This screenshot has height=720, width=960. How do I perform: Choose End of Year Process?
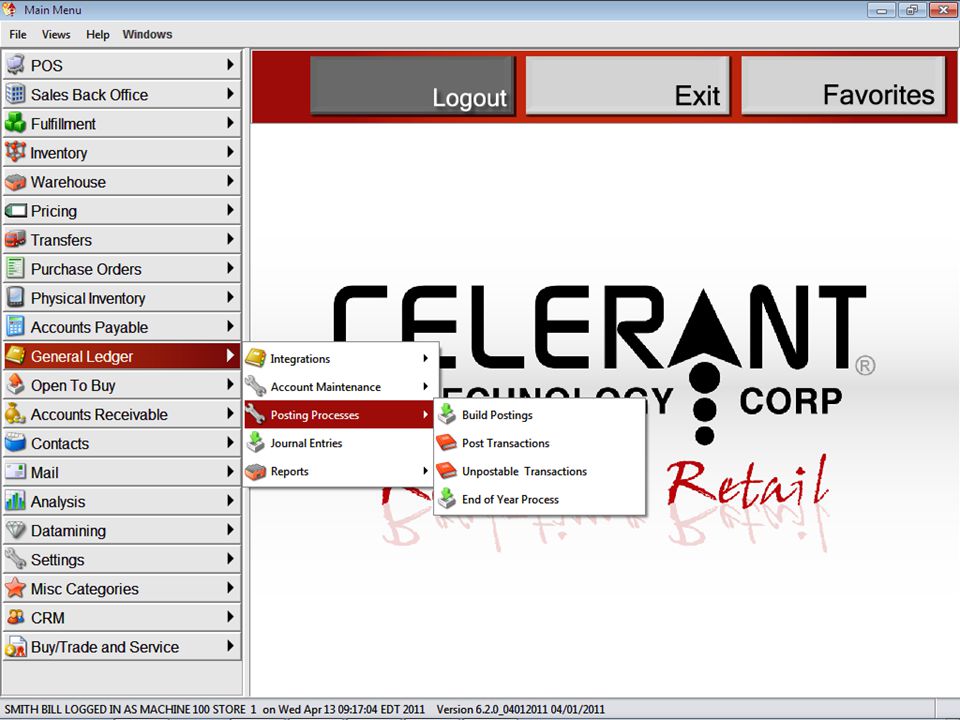tap(539, 499)
